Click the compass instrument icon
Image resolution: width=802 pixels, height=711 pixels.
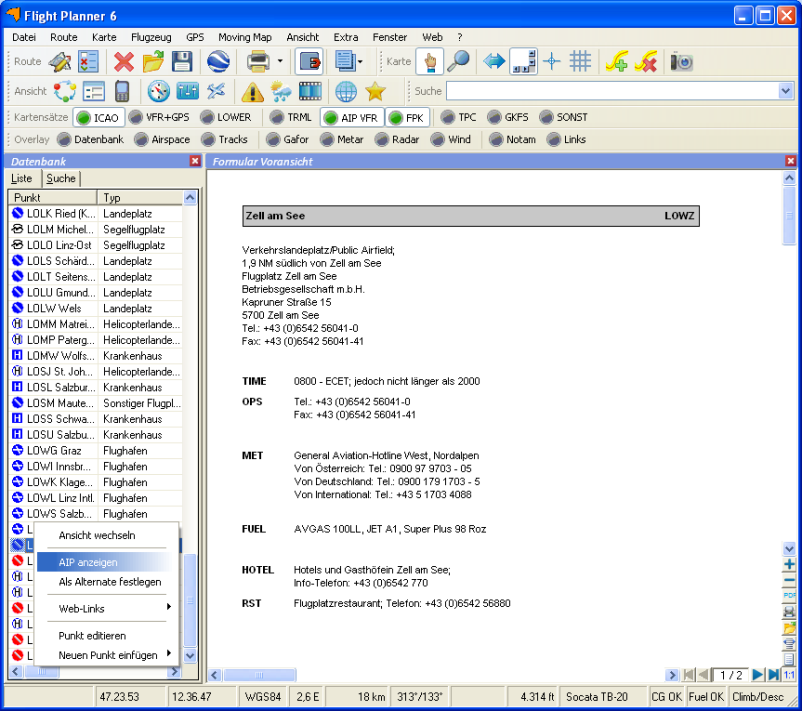click(x=158, y=92)
